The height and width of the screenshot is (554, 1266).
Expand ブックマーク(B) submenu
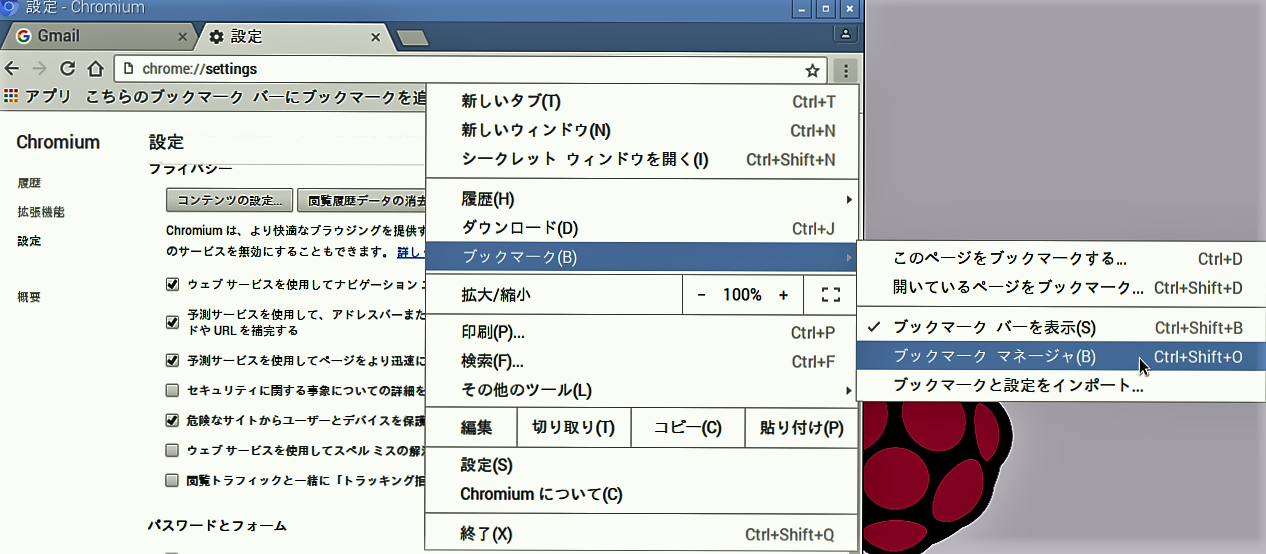[x=642, y=257]
